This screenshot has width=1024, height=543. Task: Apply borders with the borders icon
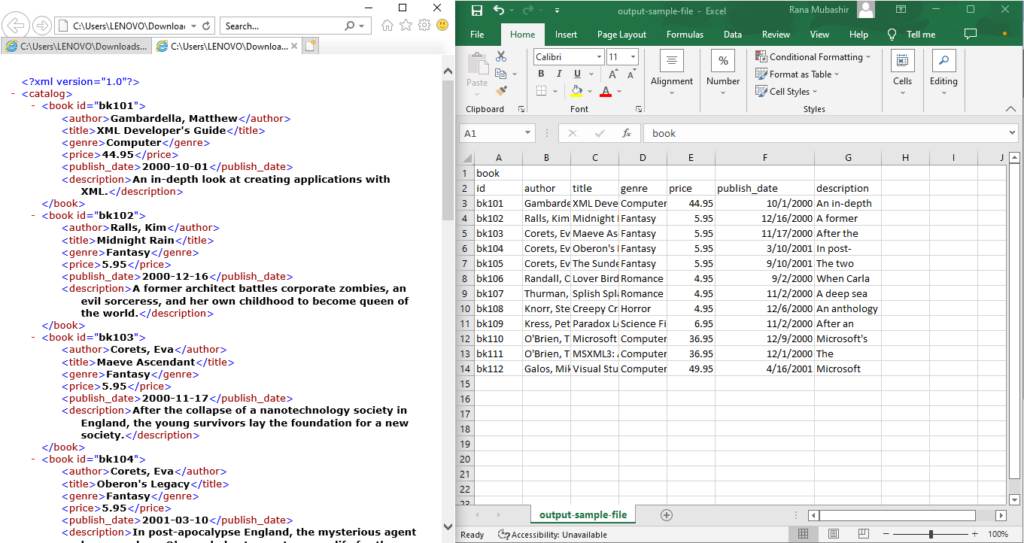coord(541,91)
